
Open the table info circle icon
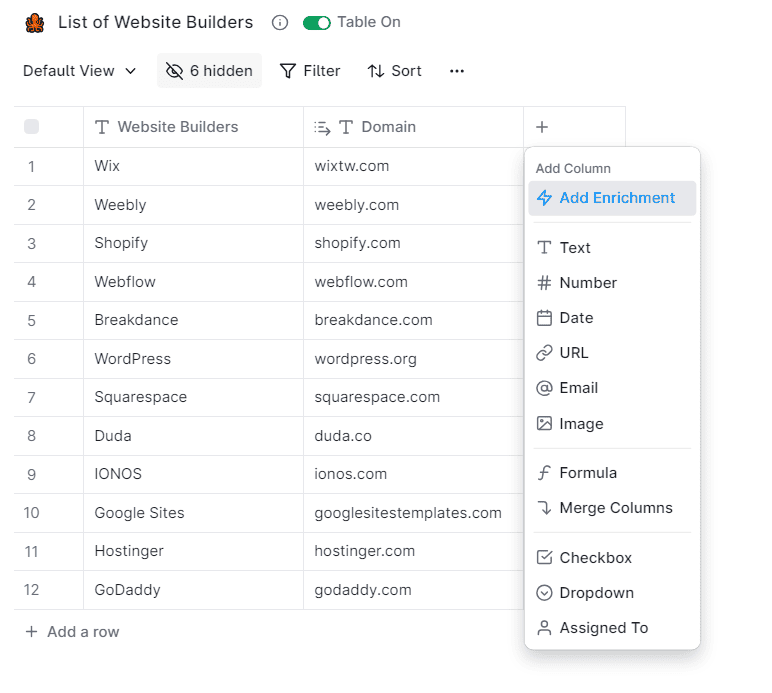pyautogui.click(x=280, y=23)
